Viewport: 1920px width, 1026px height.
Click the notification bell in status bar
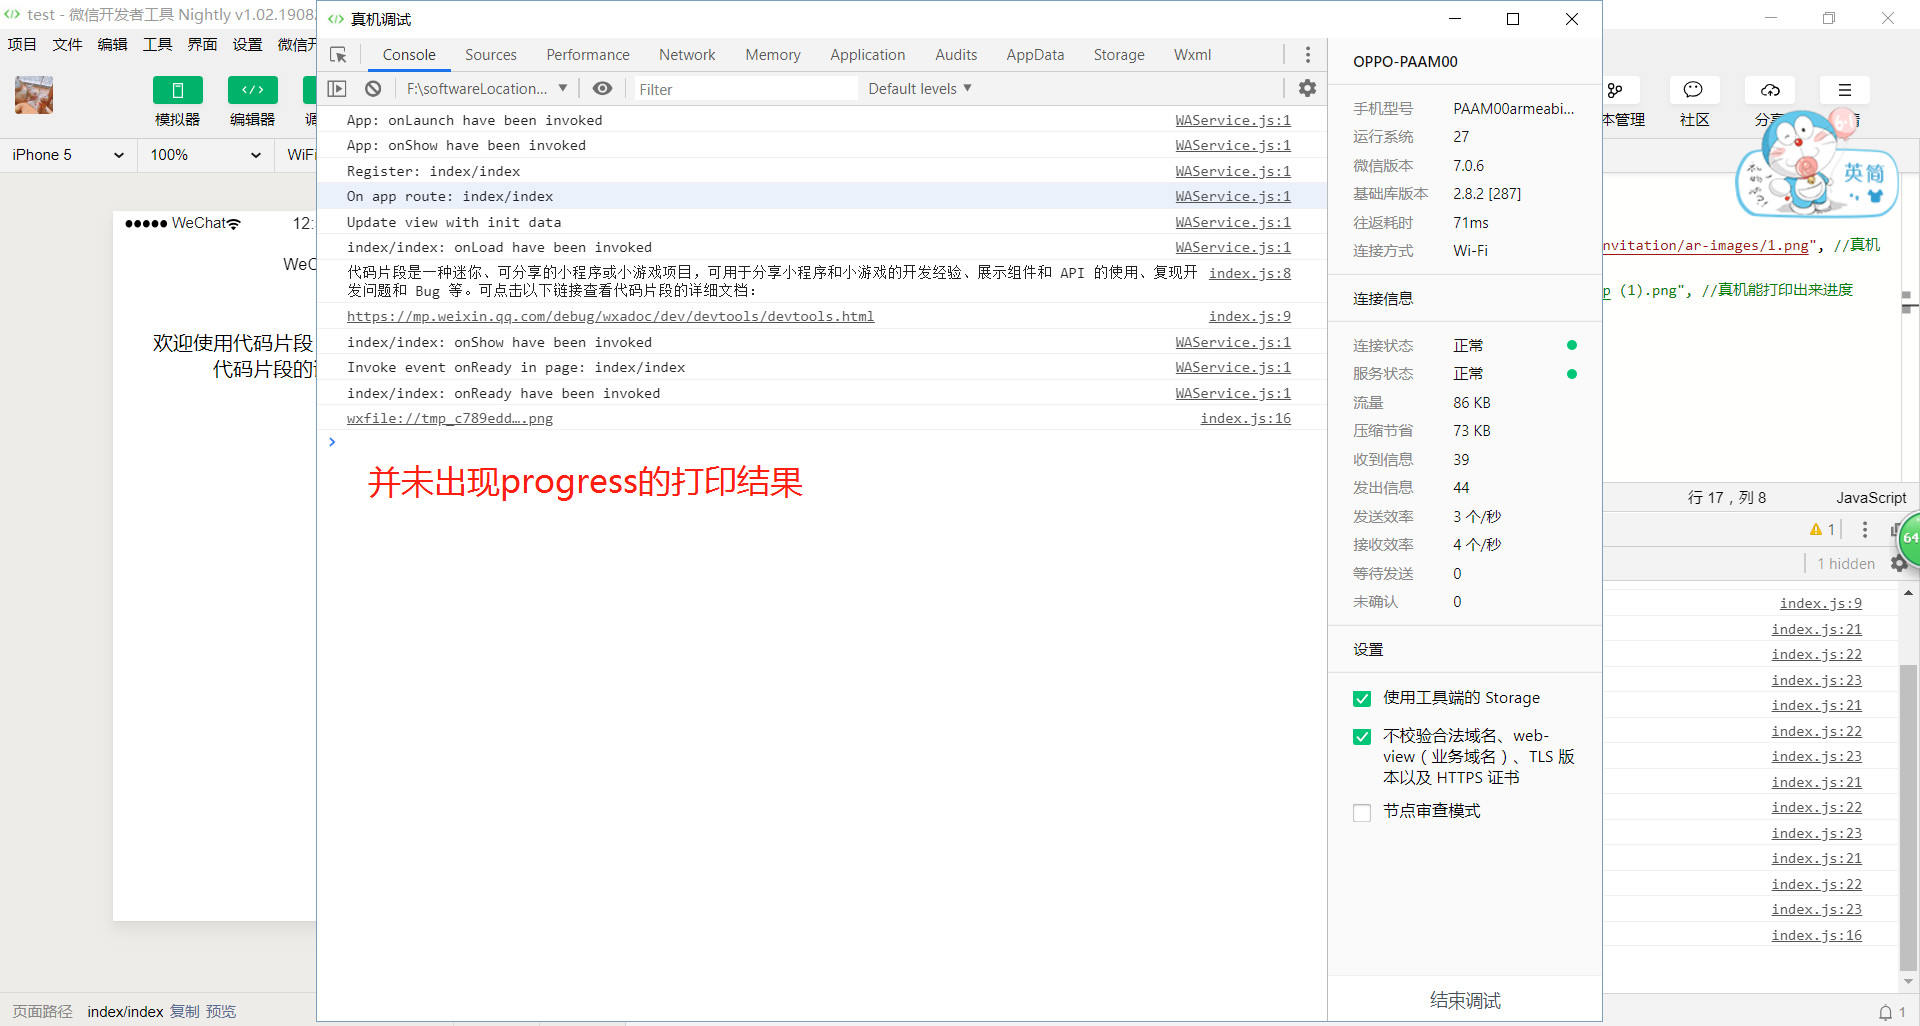[x=1885, y=1012]
